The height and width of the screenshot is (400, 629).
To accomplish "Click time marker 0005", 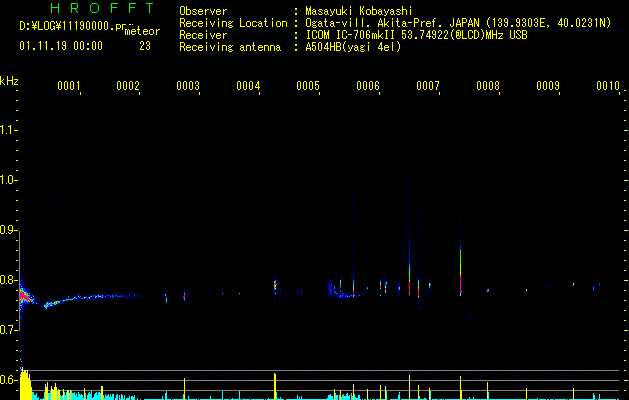I will pyautogui.click(x=308, y=86).
